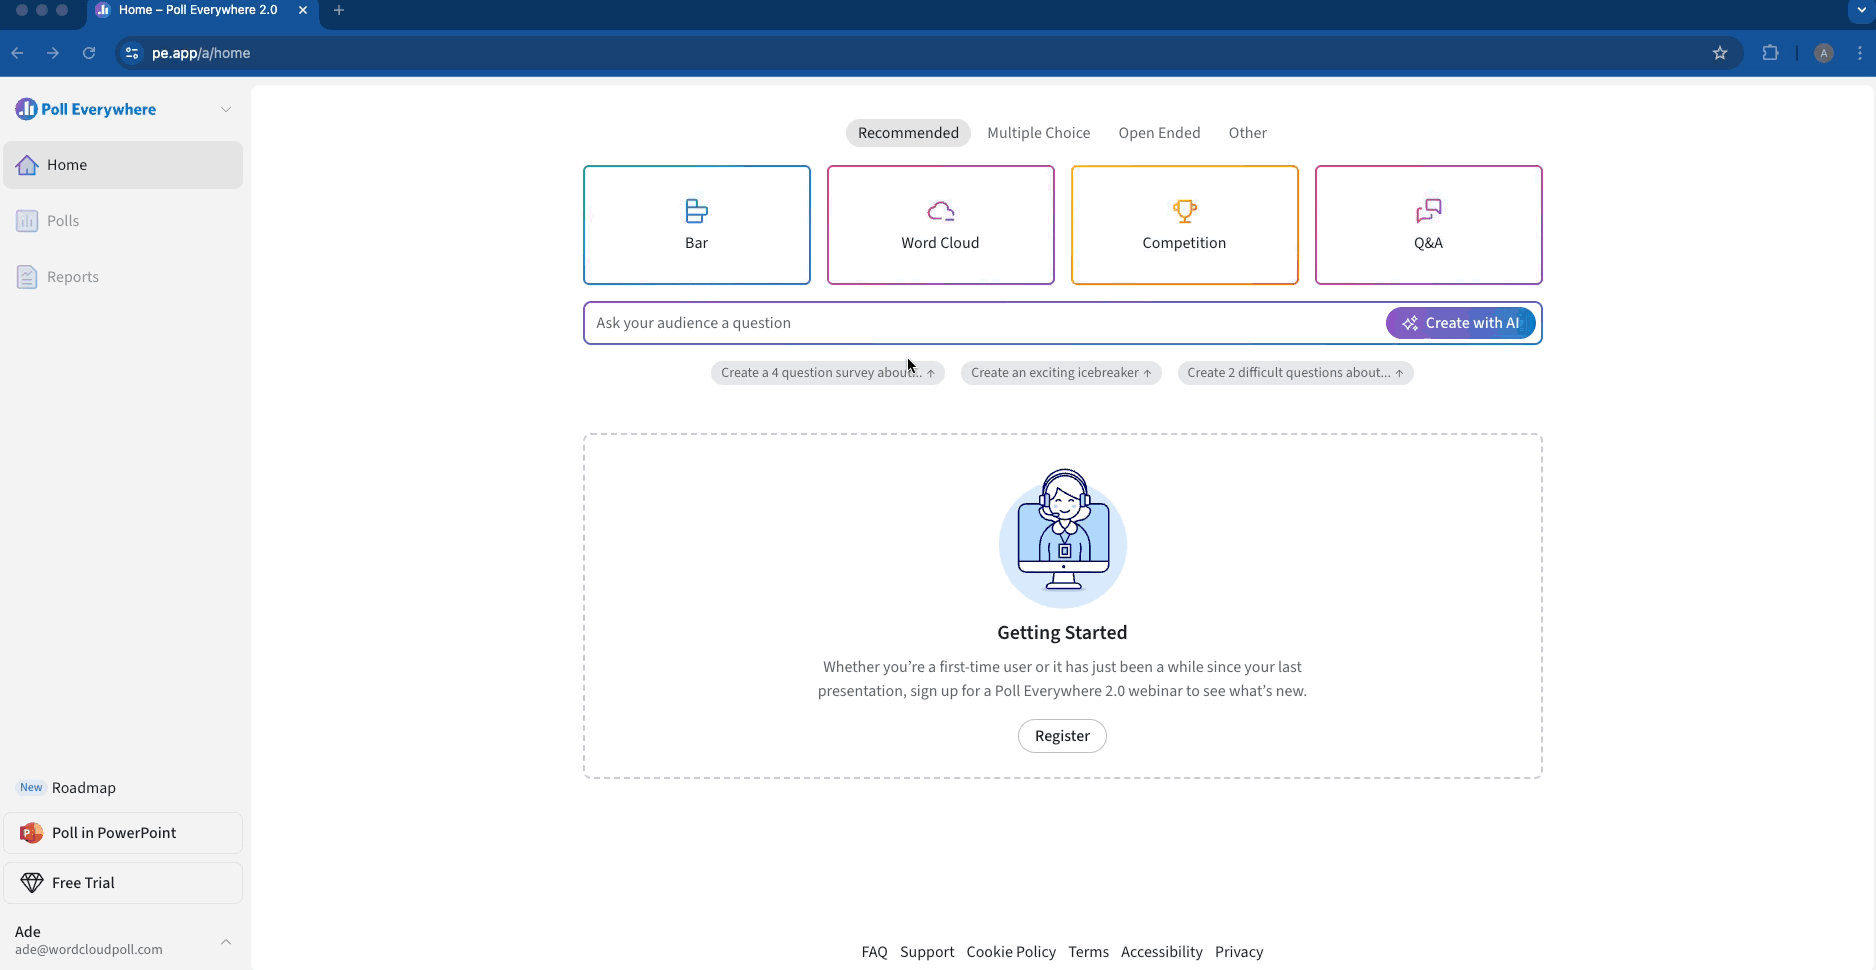Open Polls in the sidebar
Screen dimensions: 1876x970
(123, 221)
